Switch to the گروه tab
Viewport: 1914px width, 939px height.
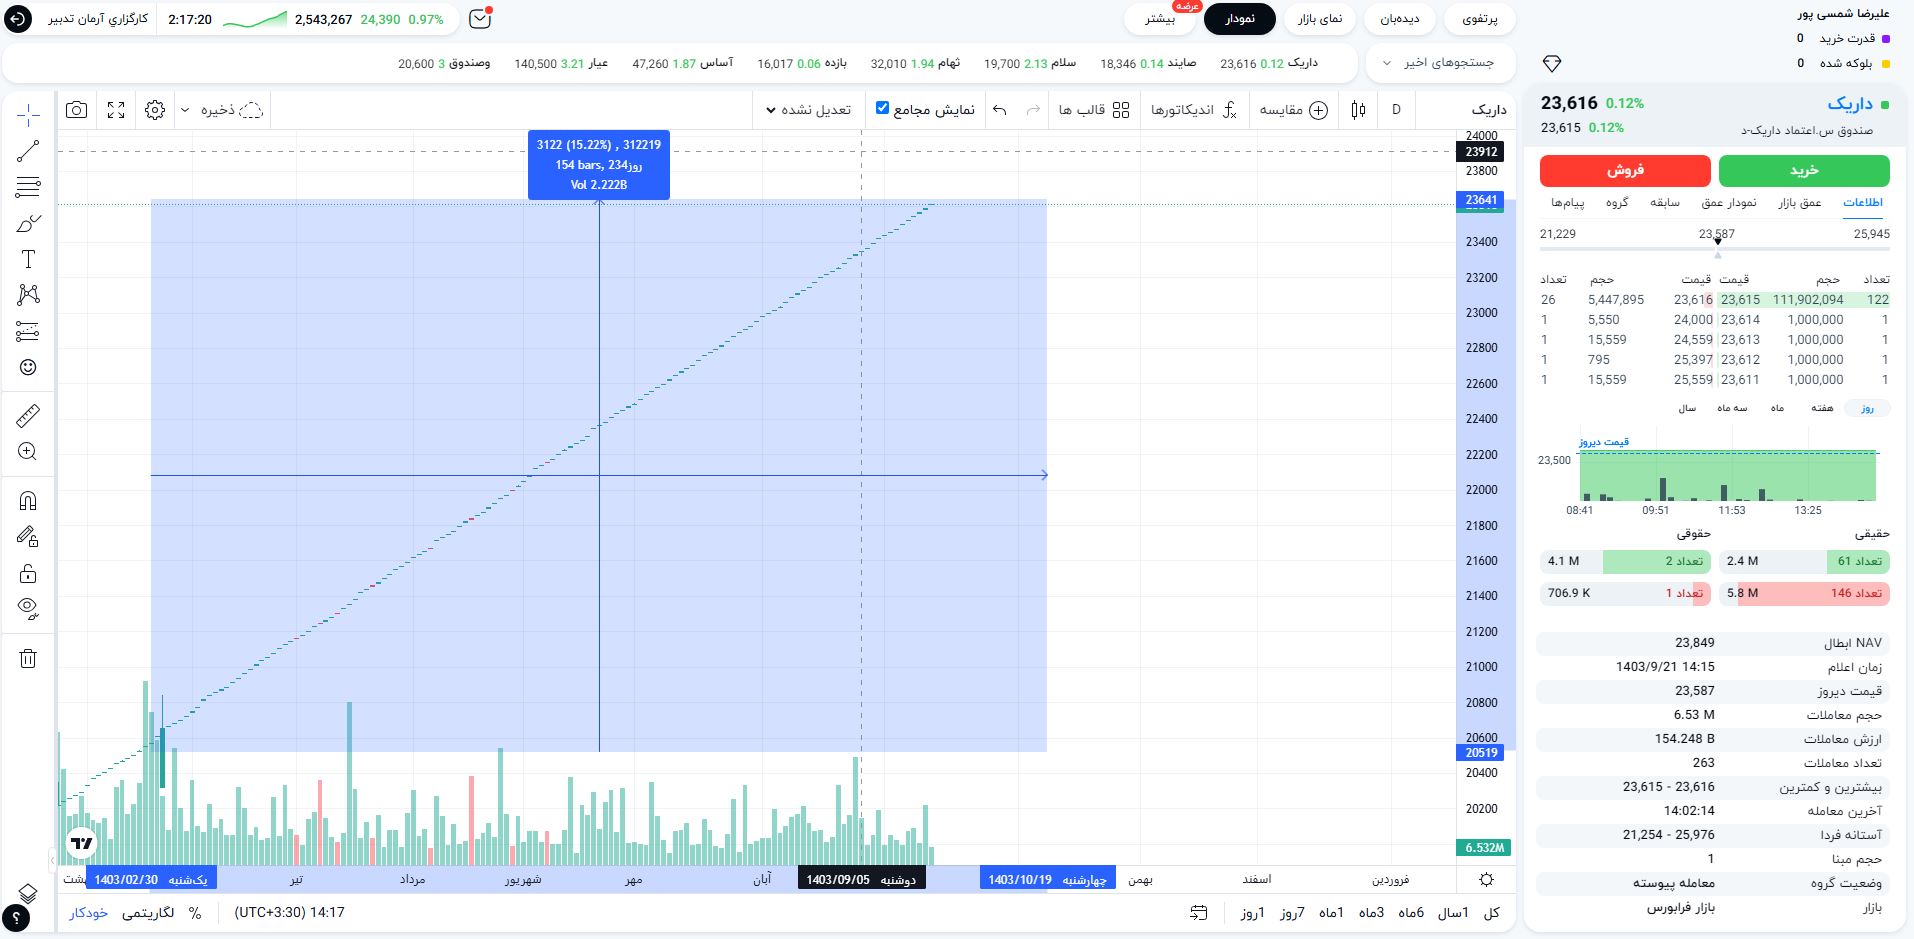pyautogui.click(x=1617, y=203)
